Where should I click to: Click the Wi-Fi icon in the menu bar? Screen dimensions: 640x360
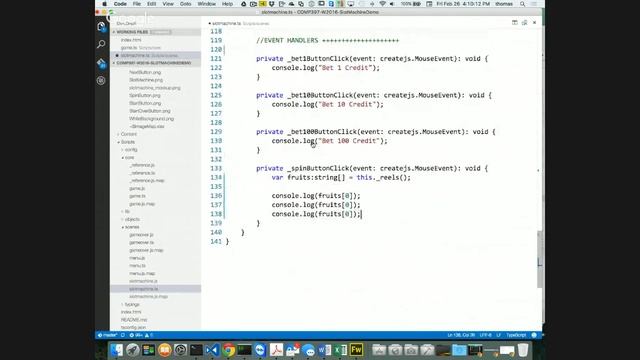382,4
